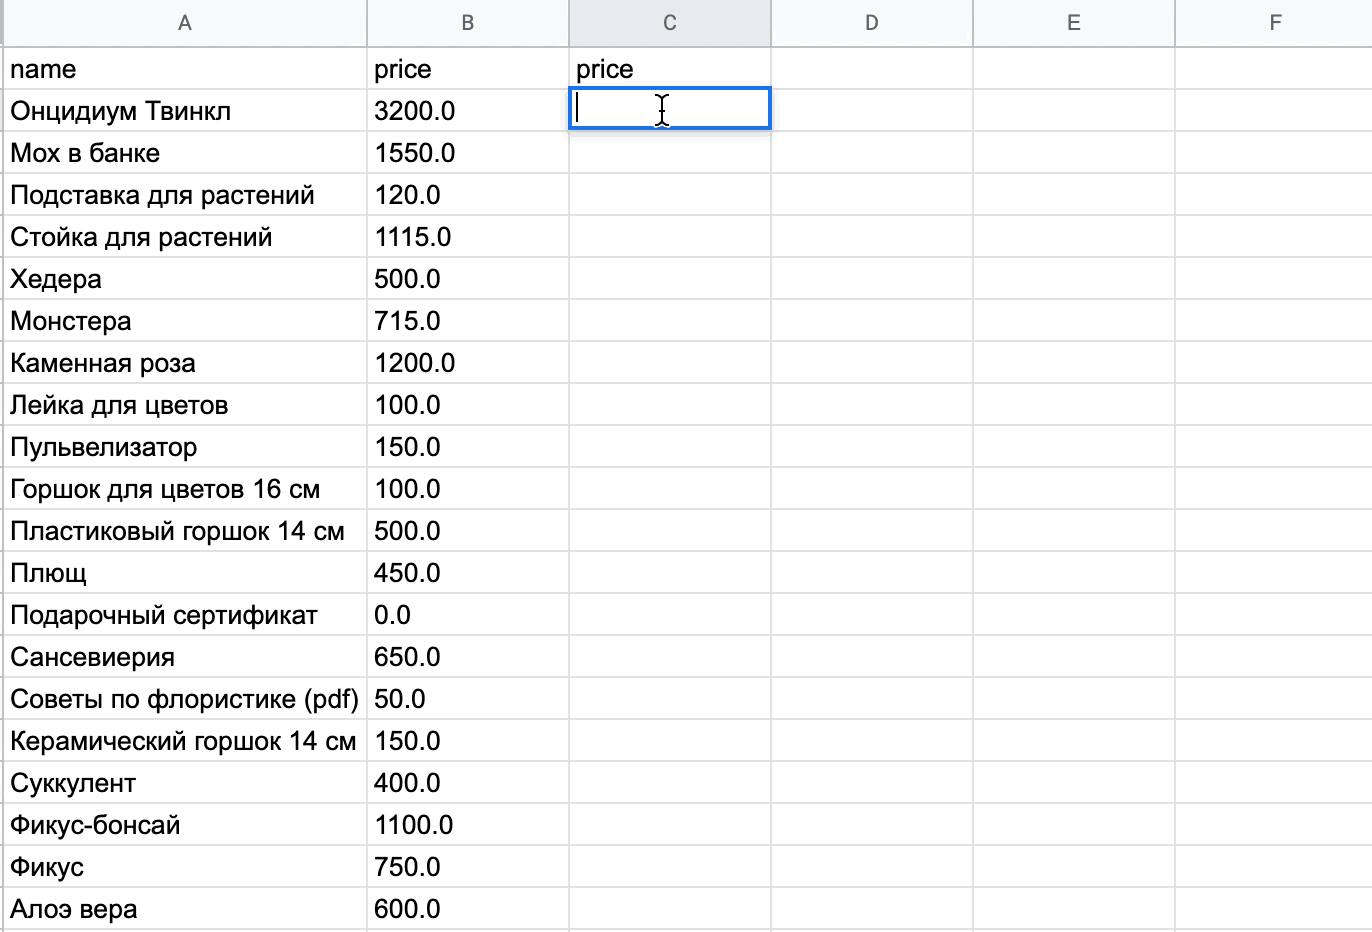Select the cell 'Мох в банке'
The image size is (1372, 932).
(x=185, y=152)
